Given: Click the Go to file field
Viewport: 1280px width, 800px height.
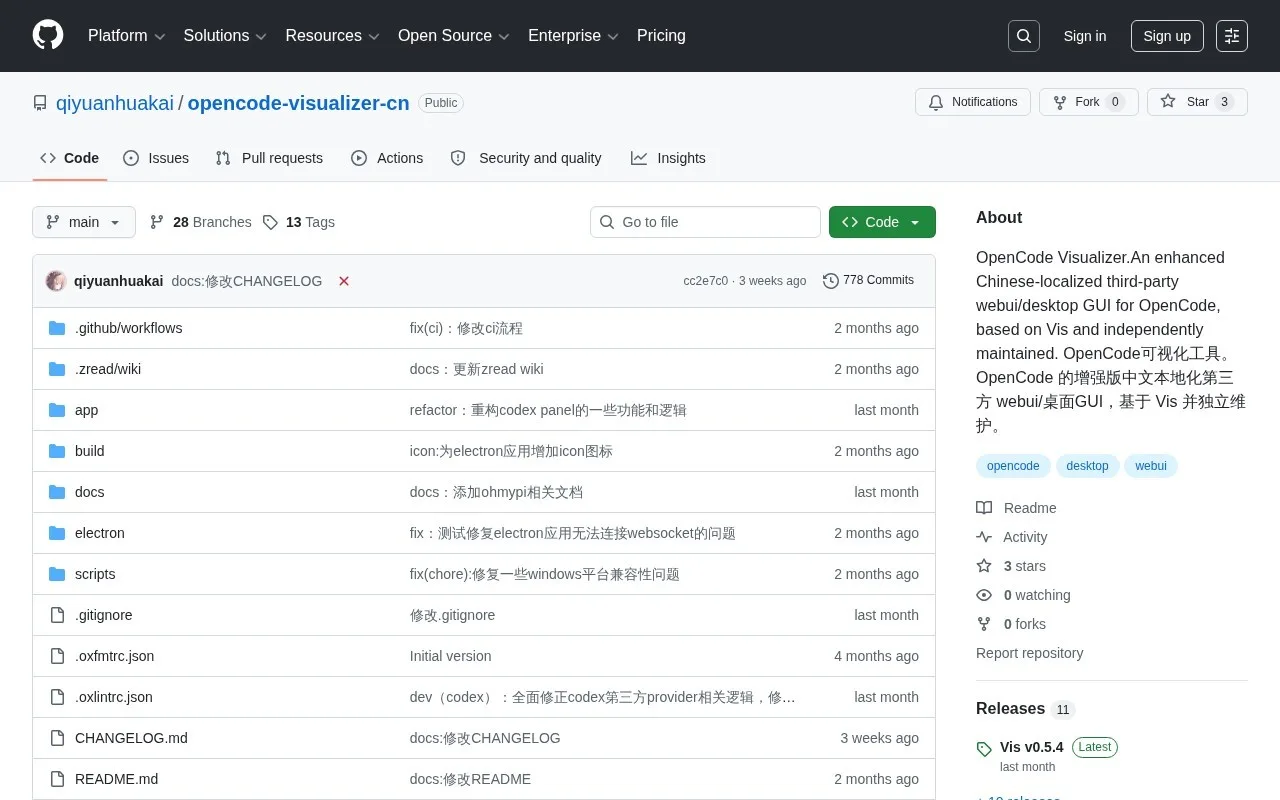Looking at the screenshot, I should coord(705,222).
